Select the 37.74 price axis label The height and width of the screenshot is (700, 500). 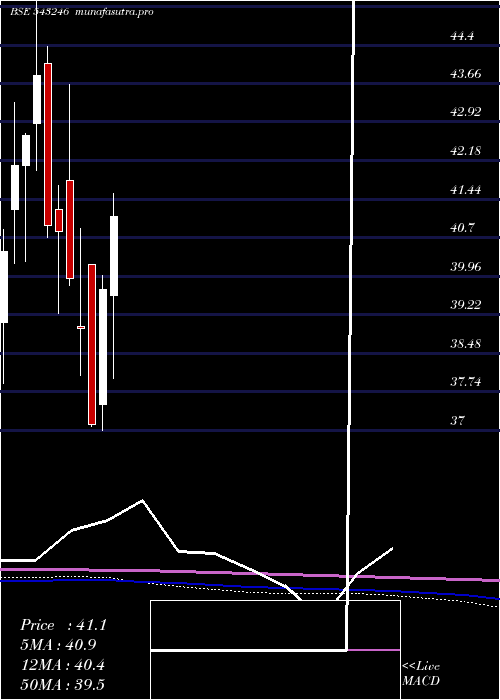pos(466,382)
